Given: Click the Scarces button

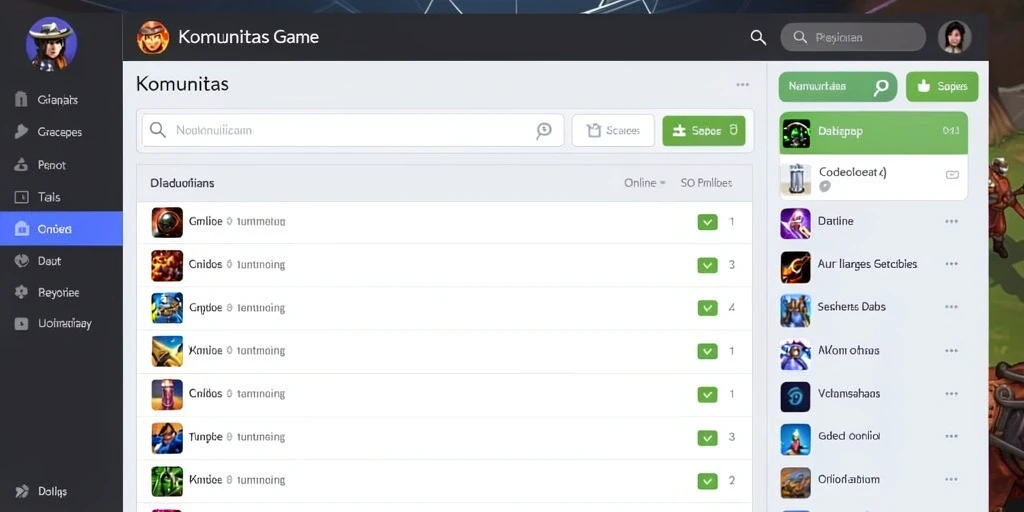Looking at the screenshot, I should (x=613, y=131).
